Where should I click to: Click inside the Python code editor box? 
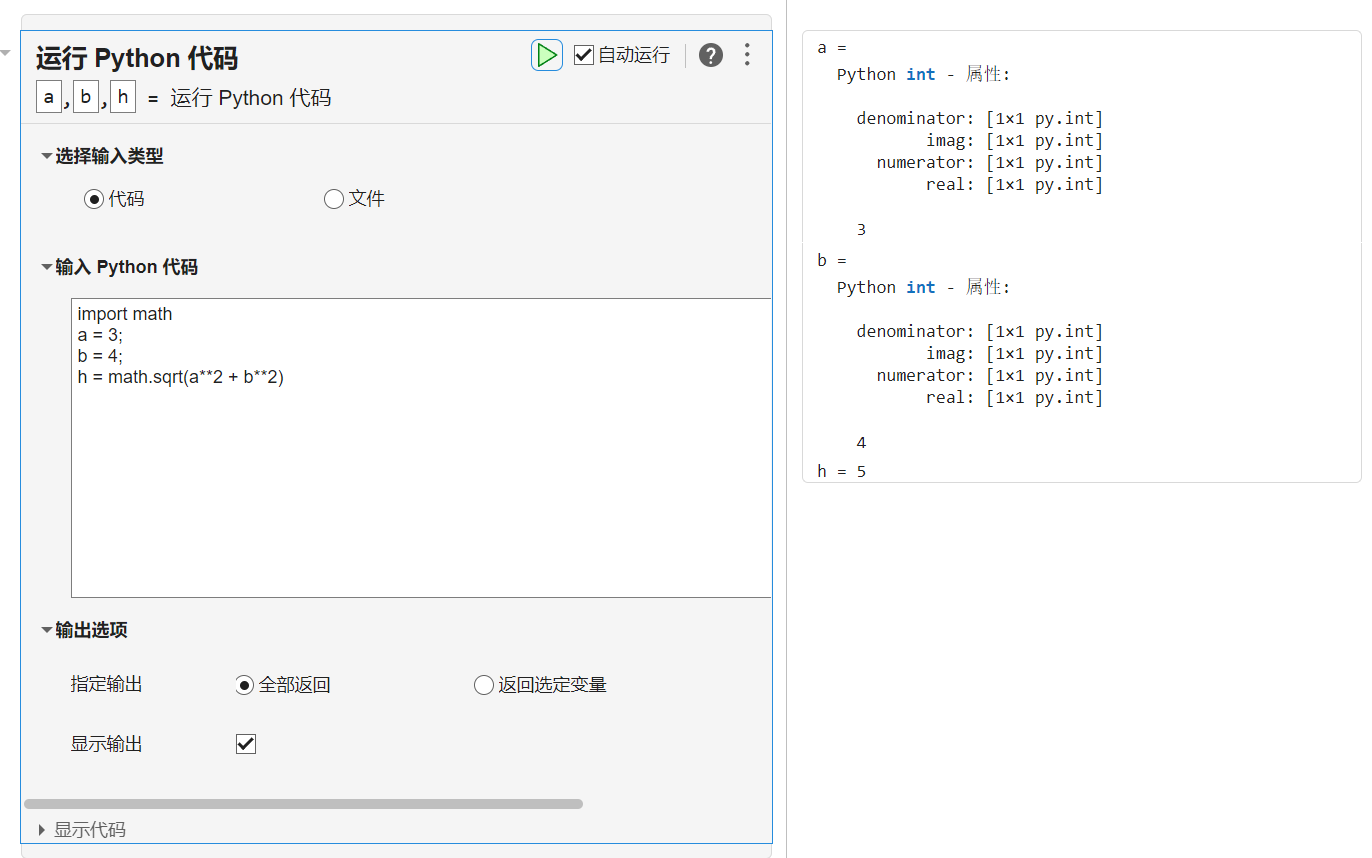421,448
